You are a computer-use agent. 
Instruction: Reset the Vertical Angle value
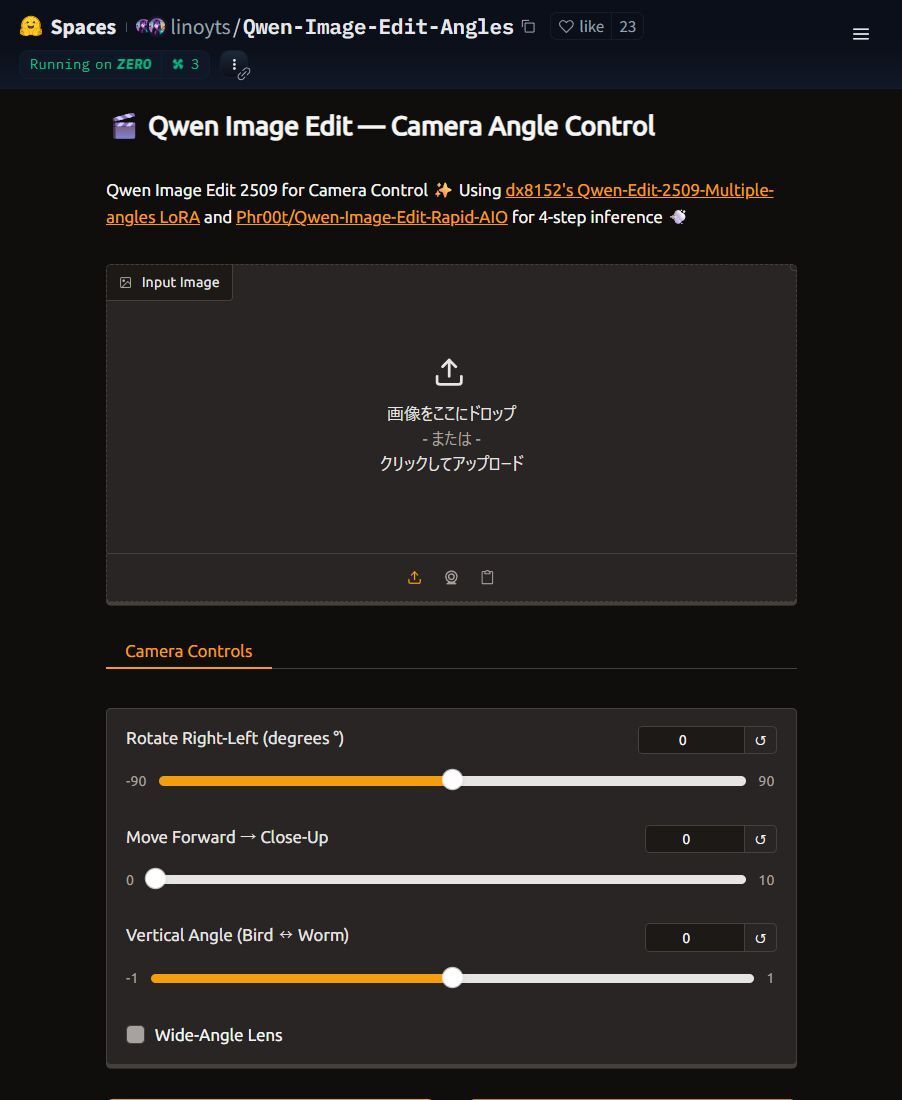[x=760, y=938]
